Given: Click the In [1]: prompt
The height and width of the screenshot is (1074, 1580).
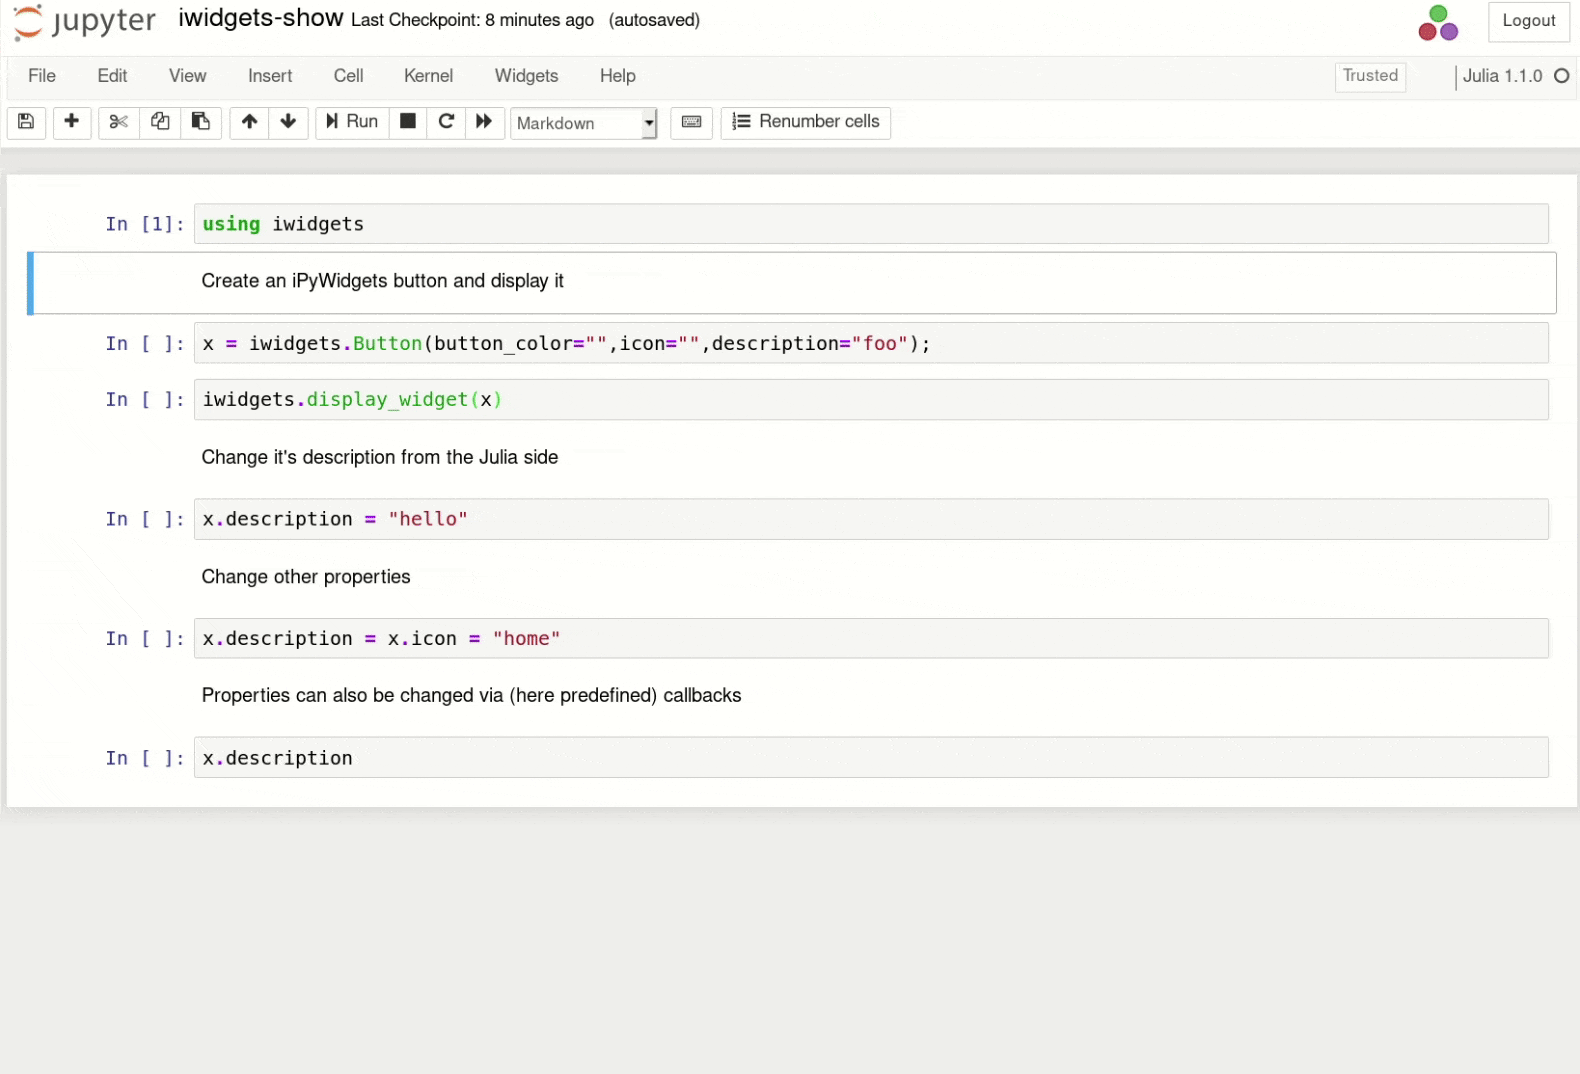Looking at the screenshot, I should click(145, 224).
